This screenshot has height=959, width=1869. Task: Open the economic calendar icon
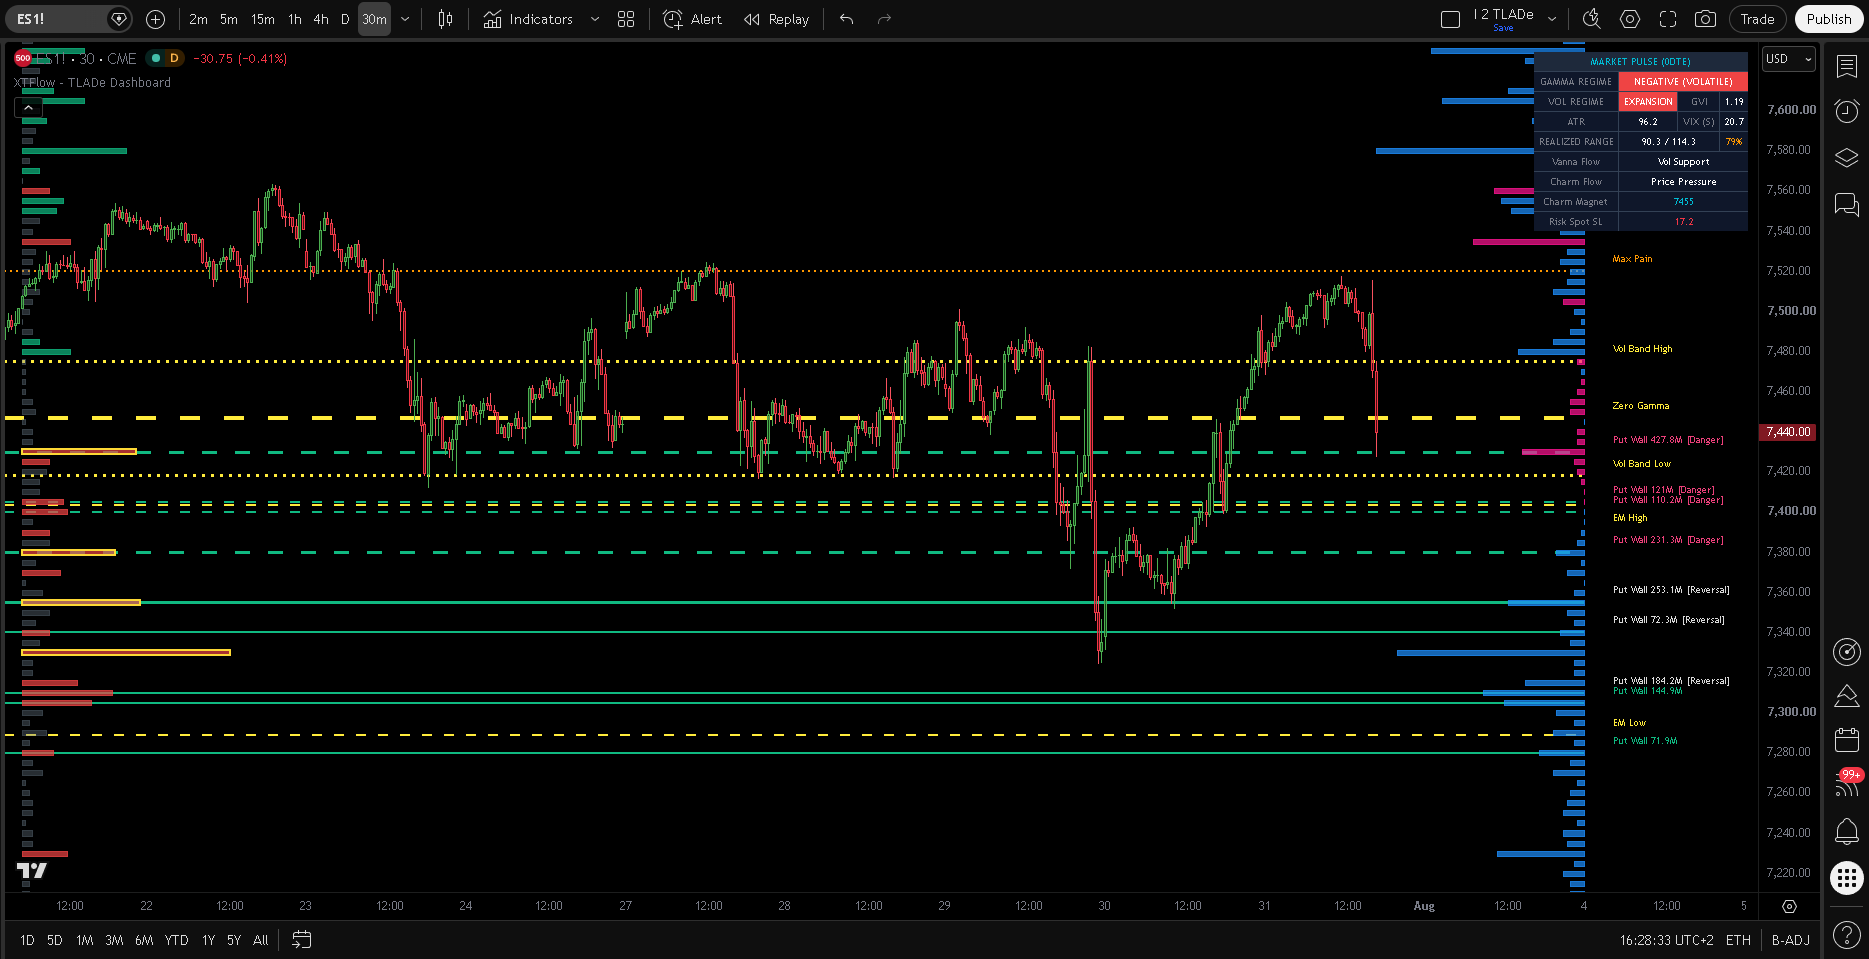click(x=1846, y=740)
